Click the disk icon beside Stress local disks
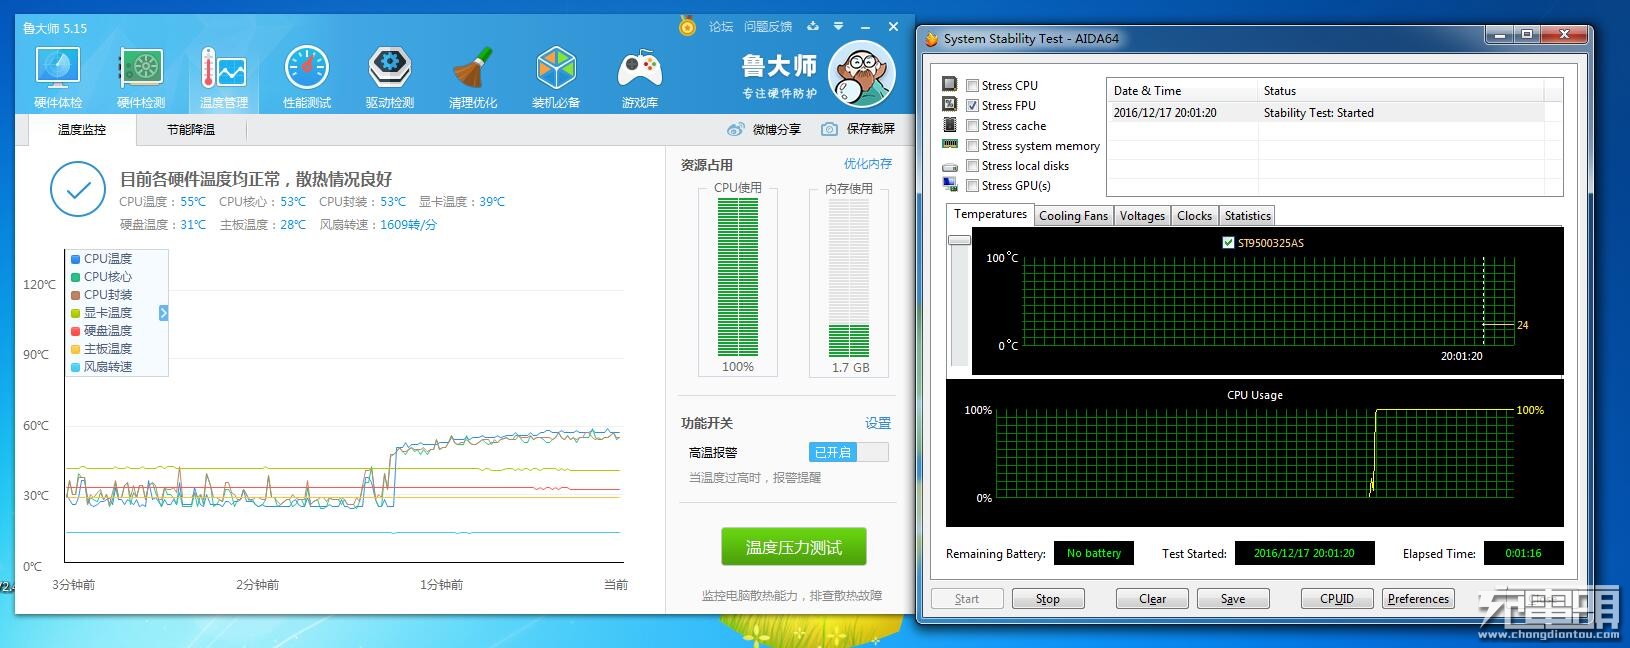 pyautogui.click(x=950, y=166)
